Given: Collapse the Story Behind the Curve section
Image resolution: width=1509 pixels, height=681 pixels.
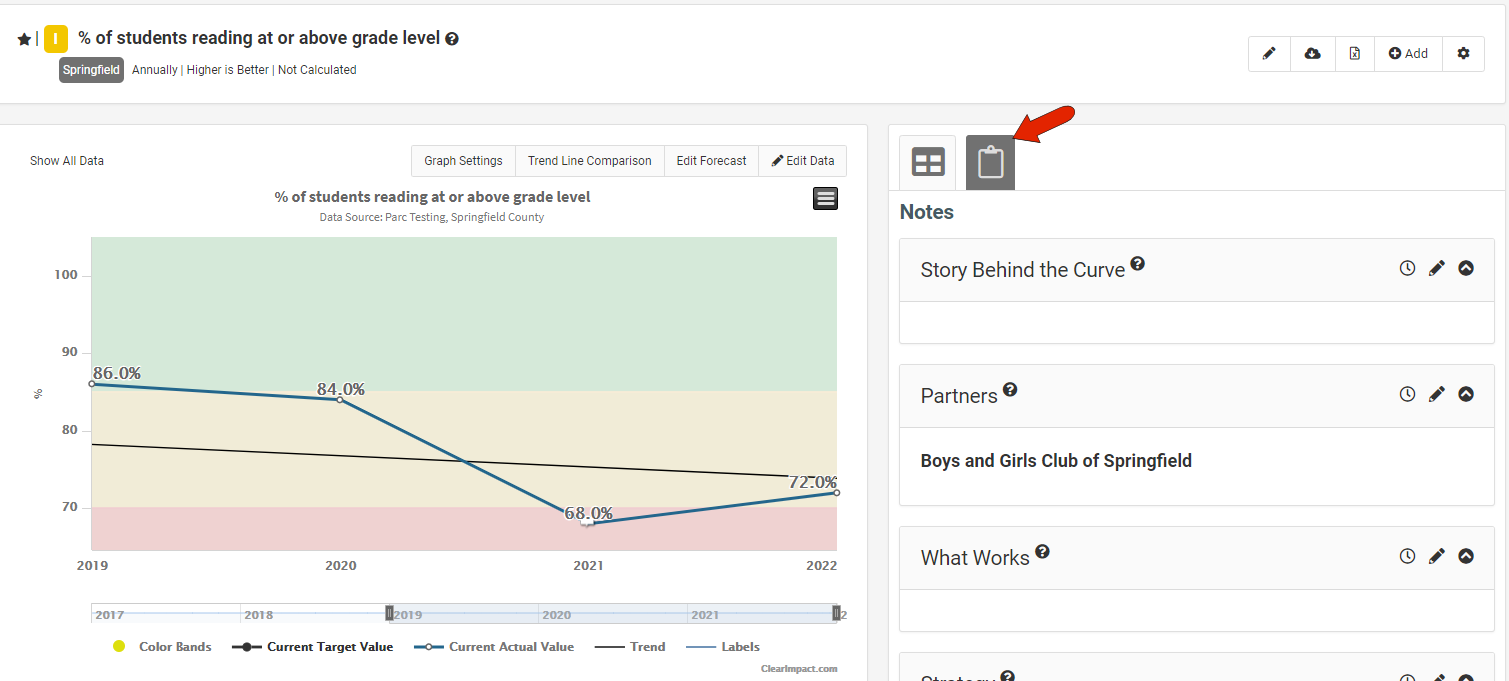Looking at the screenshot, I should click(x=1466, y=268).
